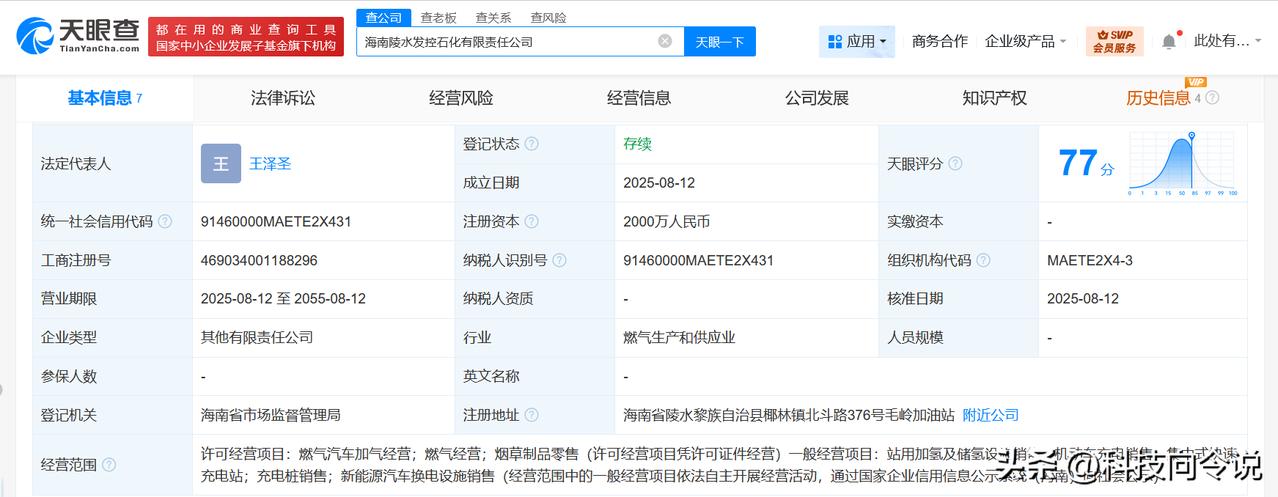This screenshot has height=497, width=1278.
Task: Click the registered capital 2000万人民币
Action: tap(666, 221)
